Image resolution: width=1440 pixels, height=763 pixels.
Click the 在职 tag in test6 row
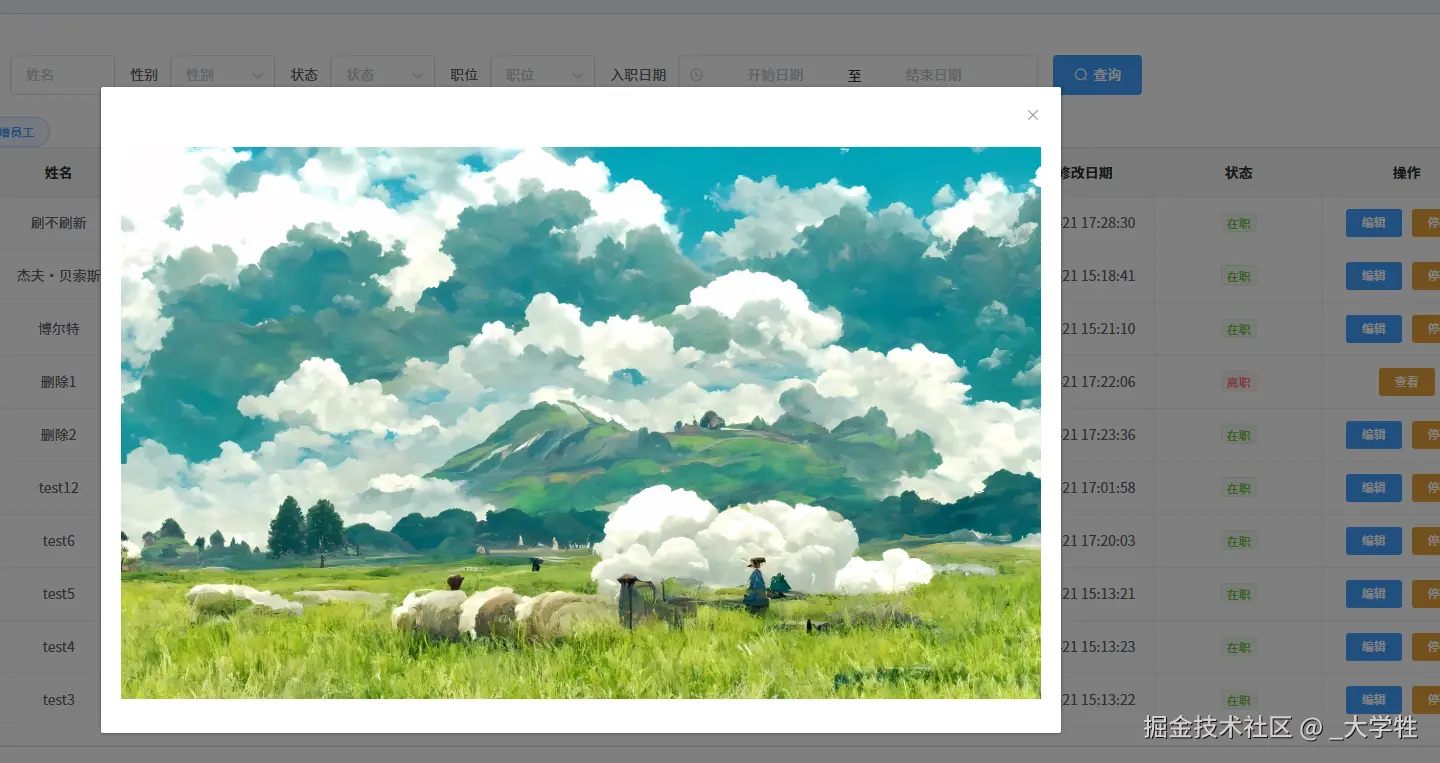click(1239, 542)
